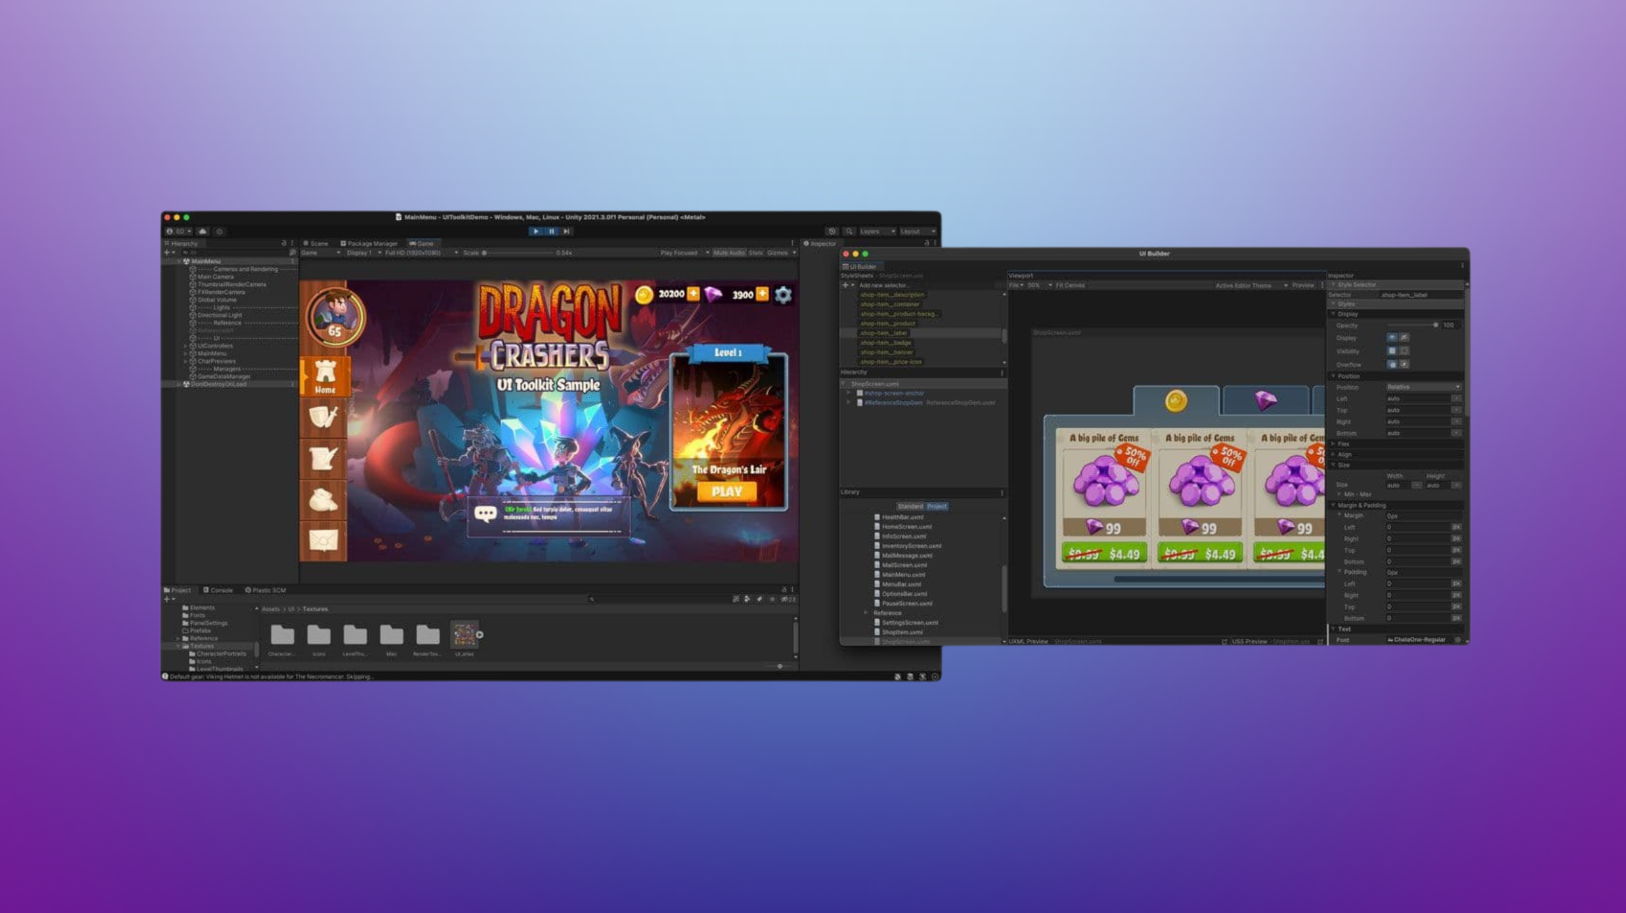Step one frame forward in Unity toolbar

coord(566,231)
